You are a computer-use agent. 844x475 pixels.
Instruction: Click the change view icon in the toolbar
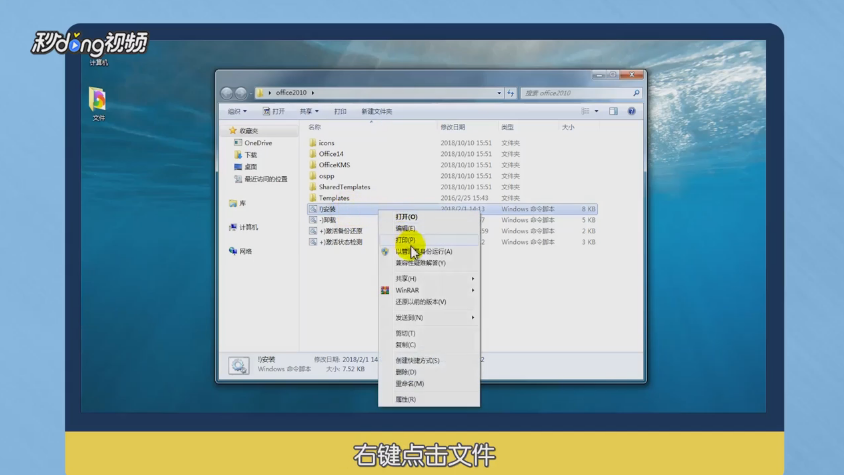pos(585,111)
